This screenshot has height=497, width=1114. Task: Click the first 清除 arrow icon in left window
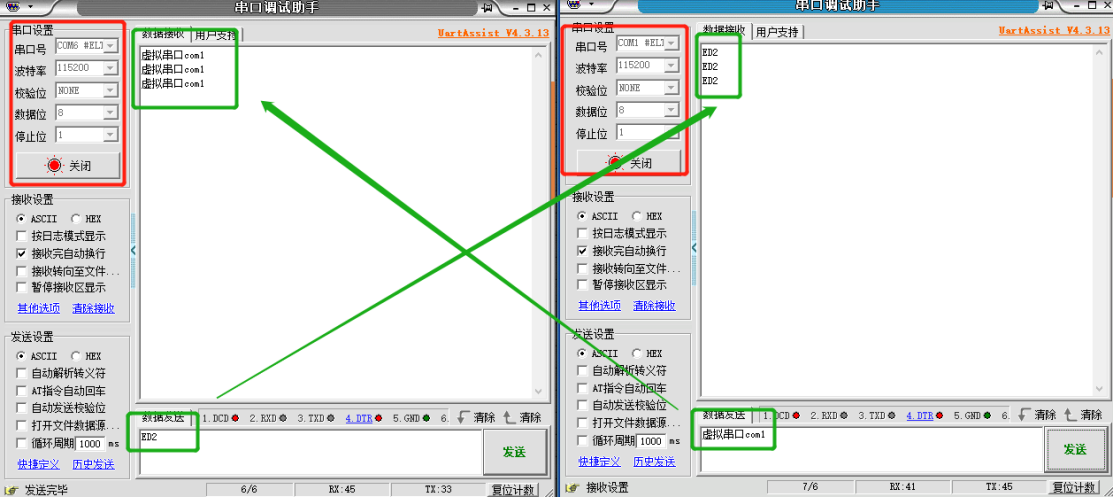pyautogui.click(x=463, y=417)
